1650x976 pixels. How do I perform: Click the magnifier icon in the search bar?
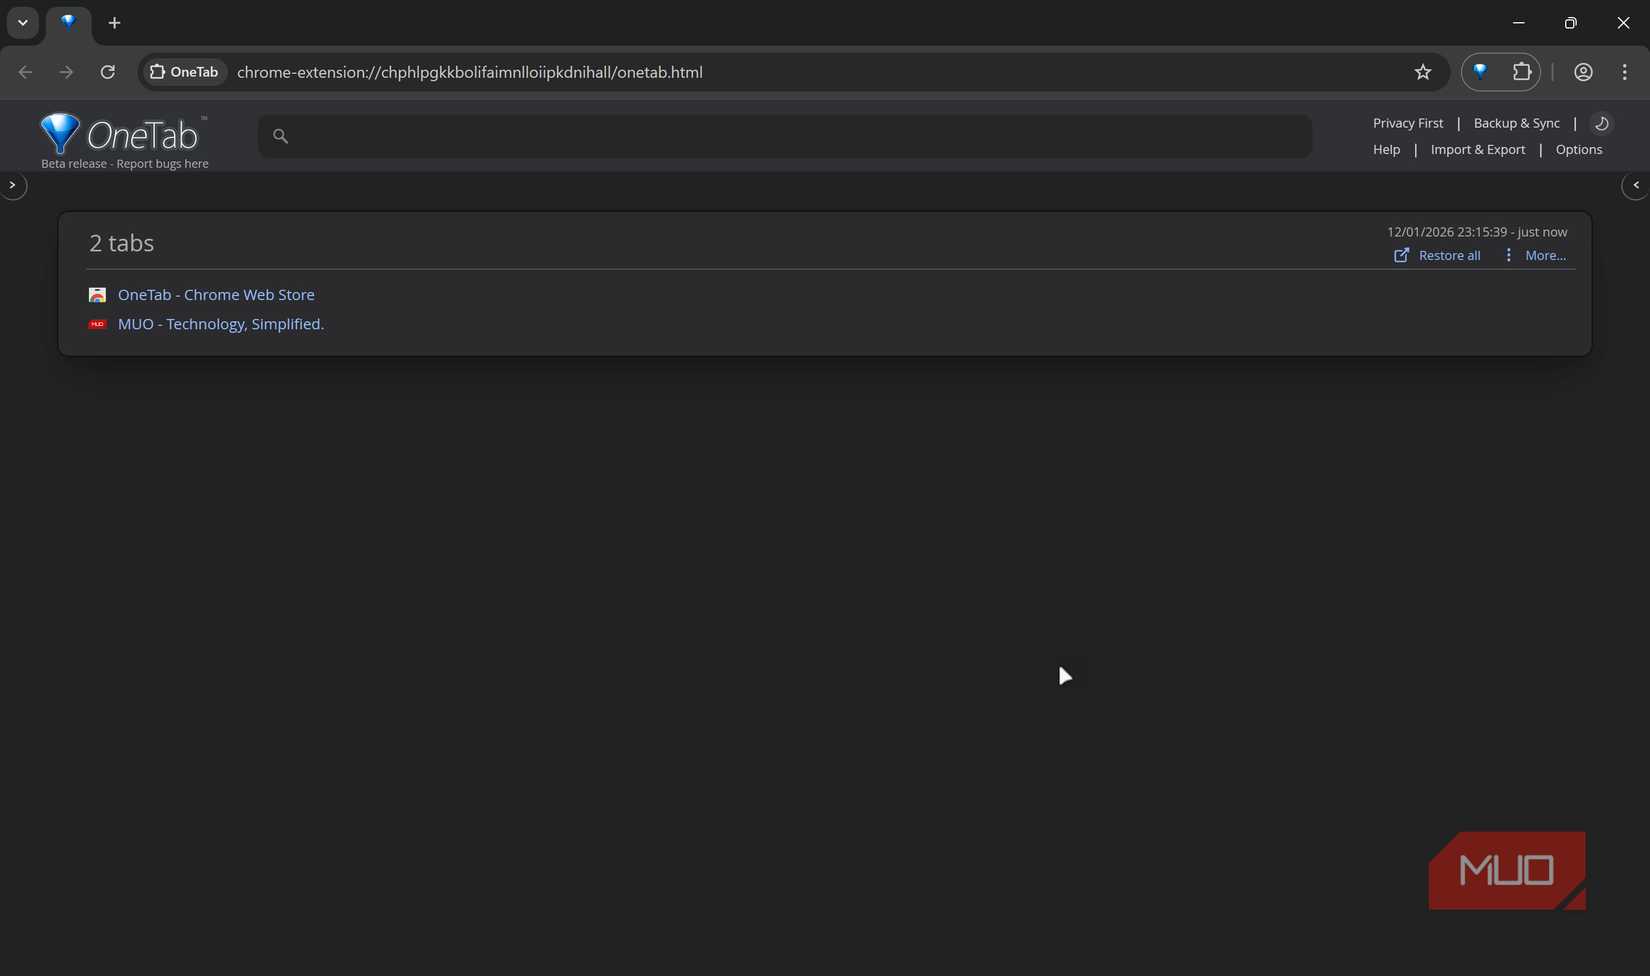[280, 136]
